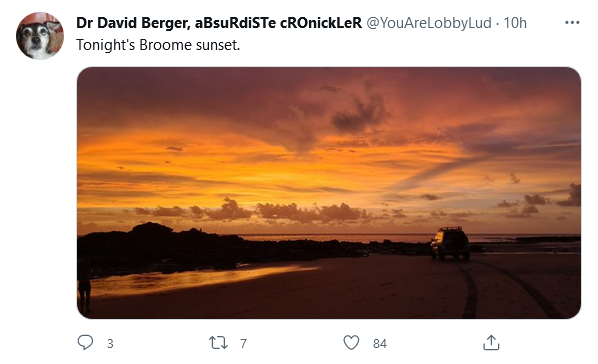Click the aBsuRdiSTe cROnickLeR part of the name
Viewport: 598px width, 364px height.
[278, 23]
